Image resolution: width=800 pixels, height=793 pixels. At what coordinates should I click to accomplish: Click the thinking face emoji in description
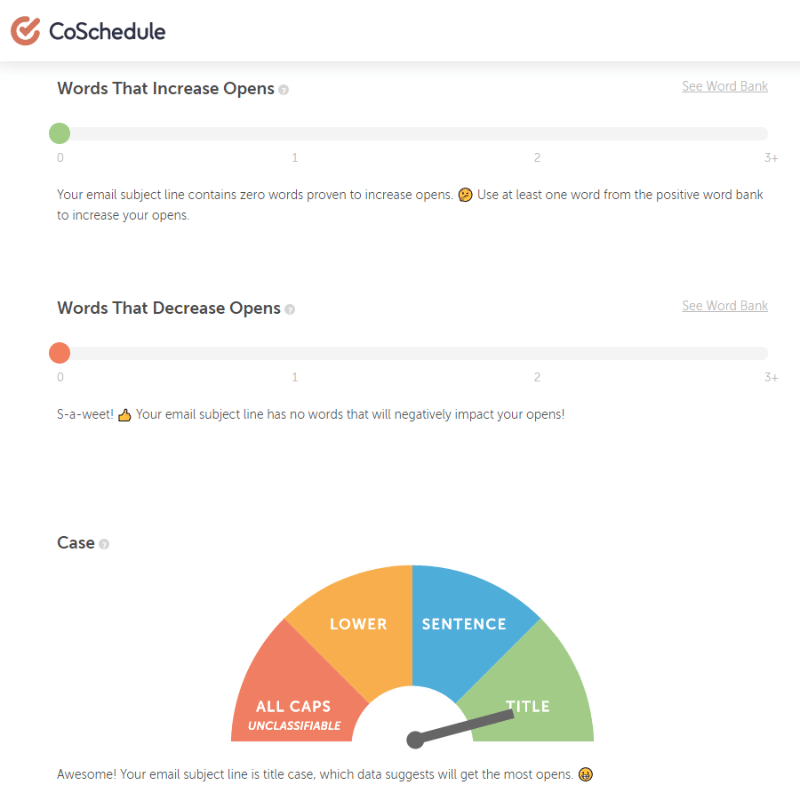pos(465,195)
